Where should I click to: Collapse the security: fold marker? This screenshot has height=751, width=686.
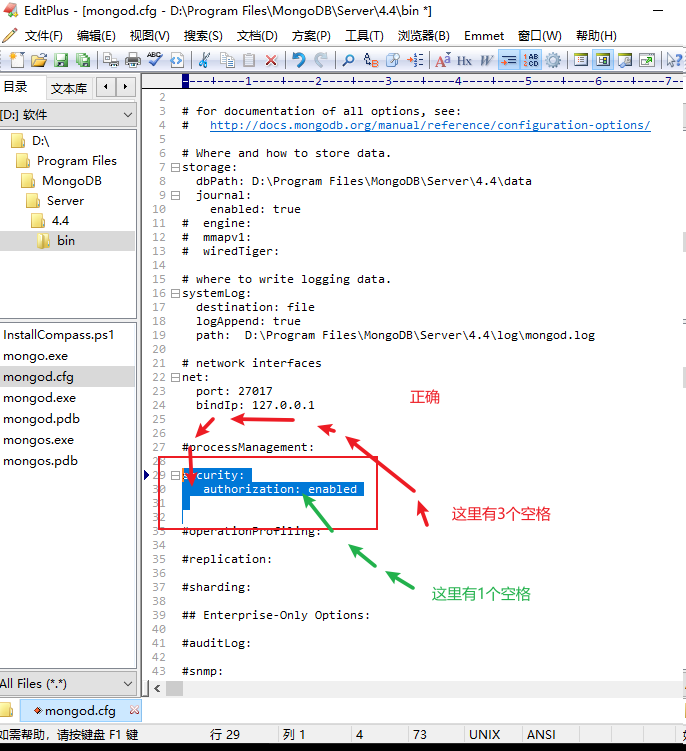pyautogui.click(x=175, y=475)
